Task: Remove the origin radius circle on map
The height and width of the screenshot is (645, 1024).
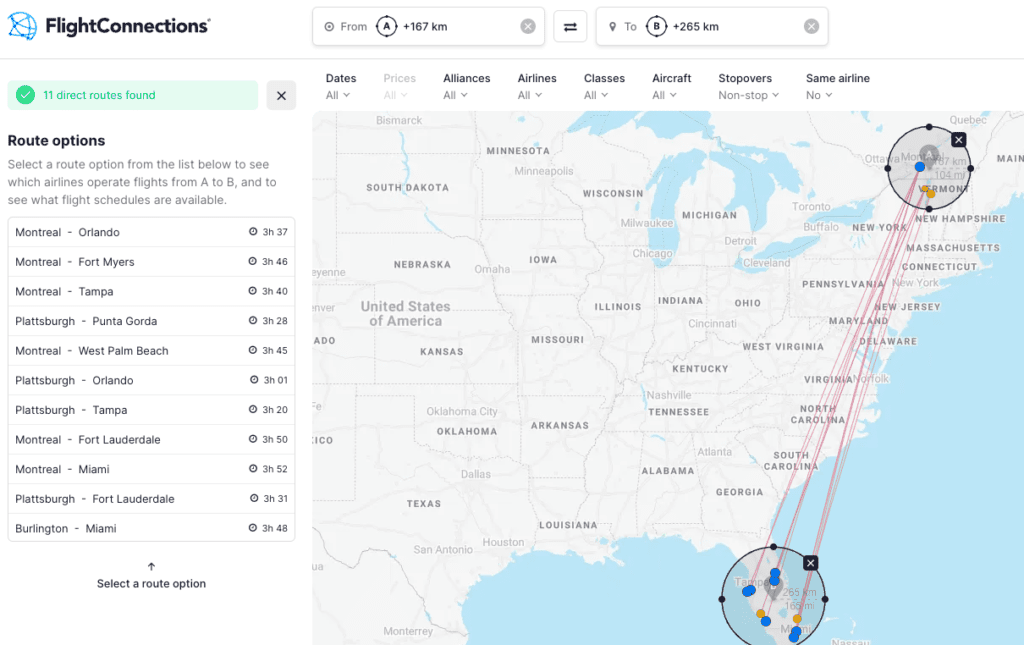Action: click(958, 140)
